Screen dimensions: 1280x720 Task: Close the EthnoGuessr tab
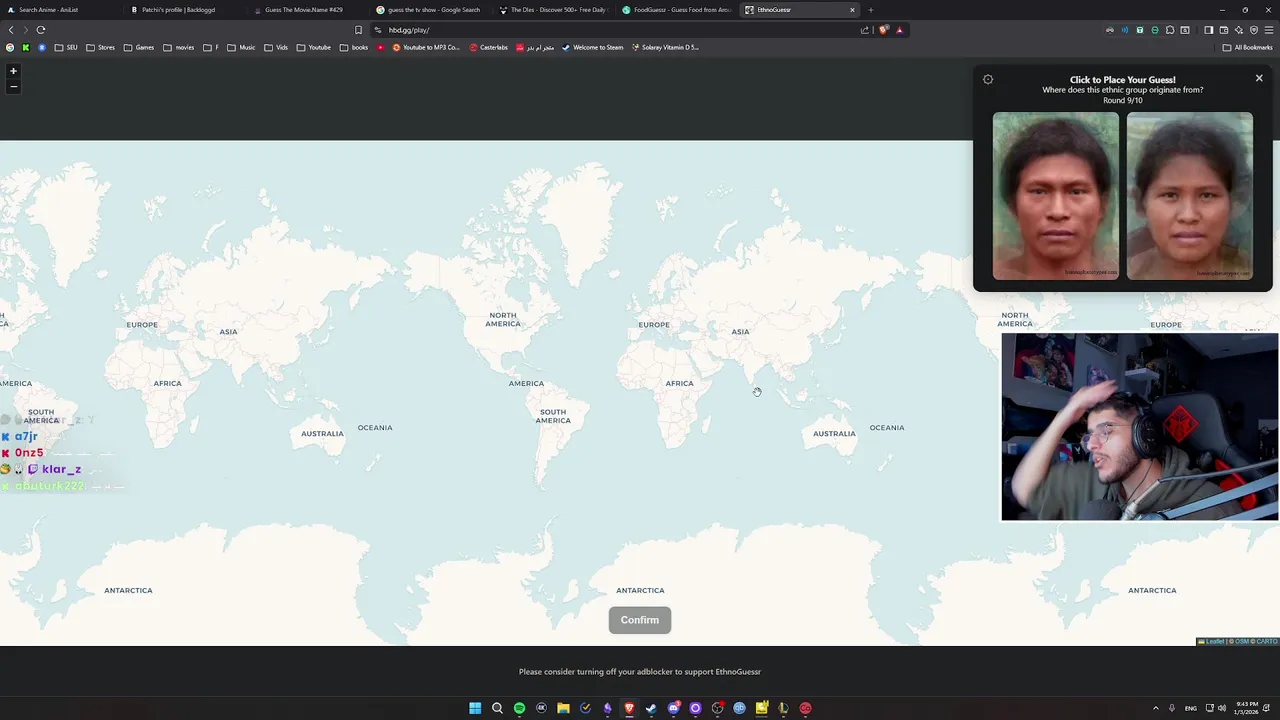click(x=852, y=10)
